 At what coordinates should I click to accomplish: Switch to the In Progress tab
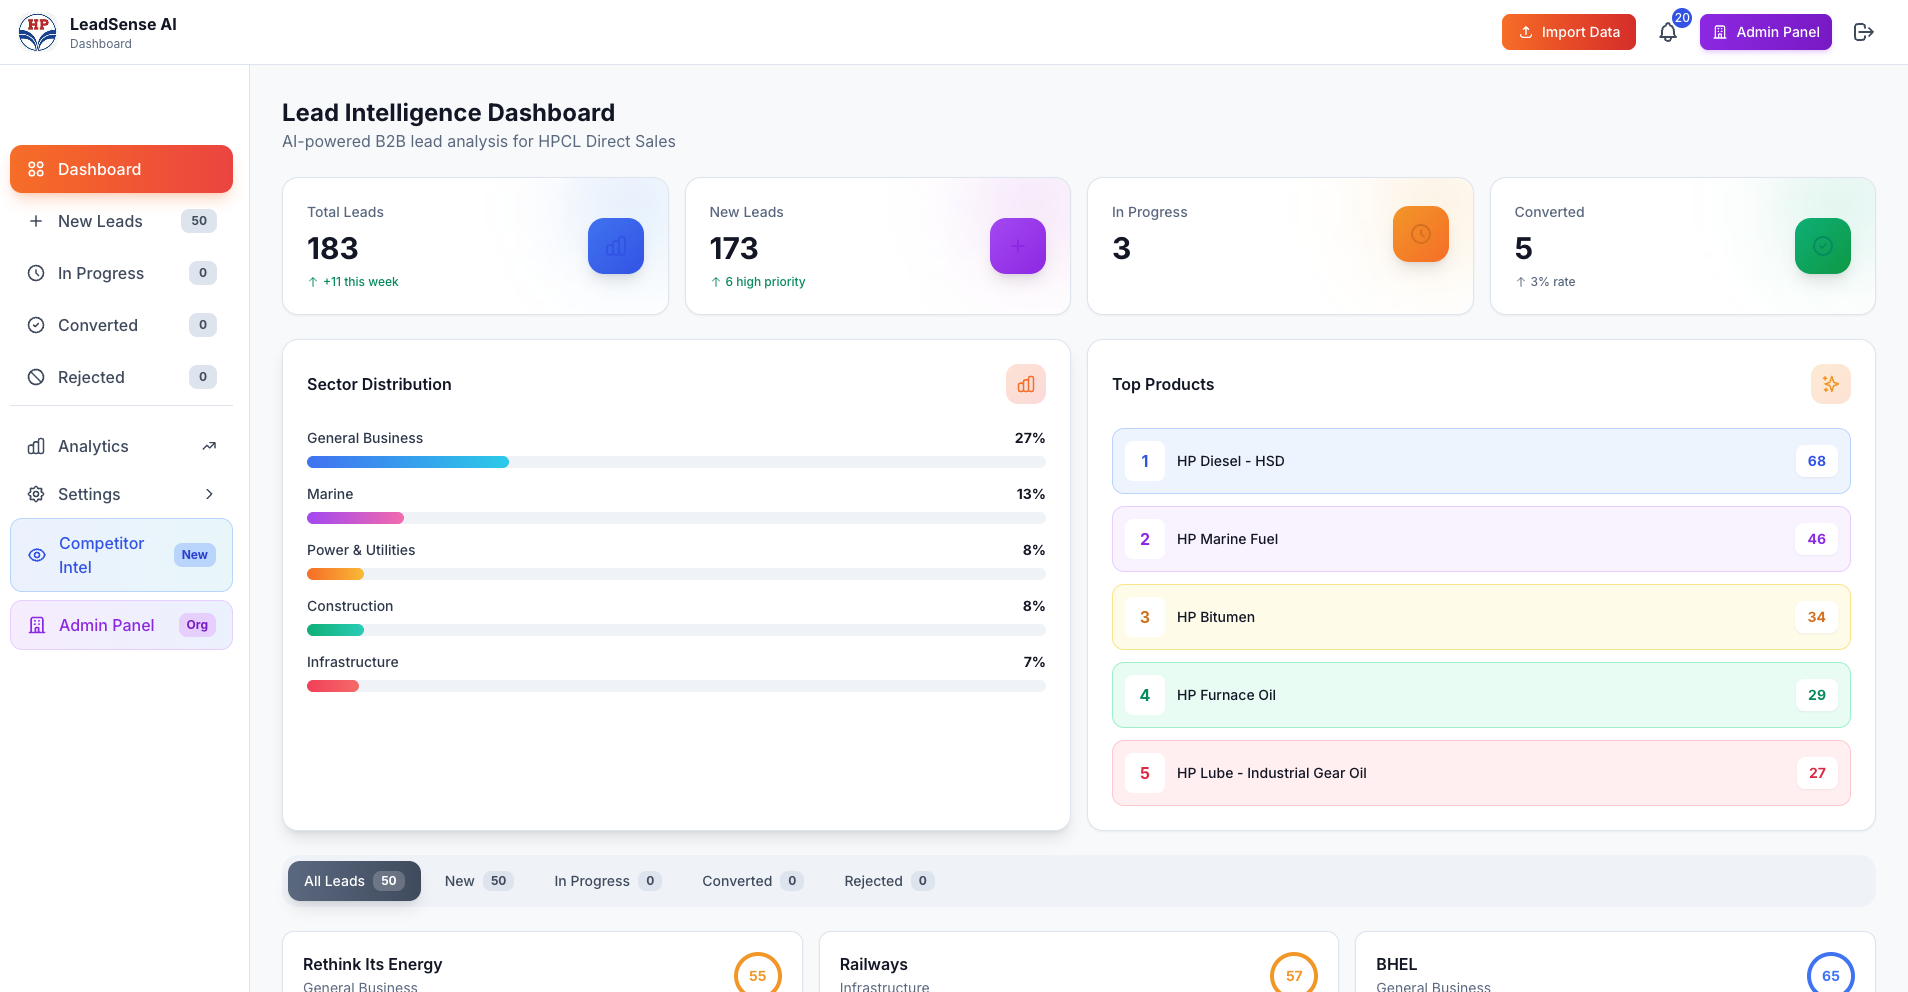[x=607, y=881]
